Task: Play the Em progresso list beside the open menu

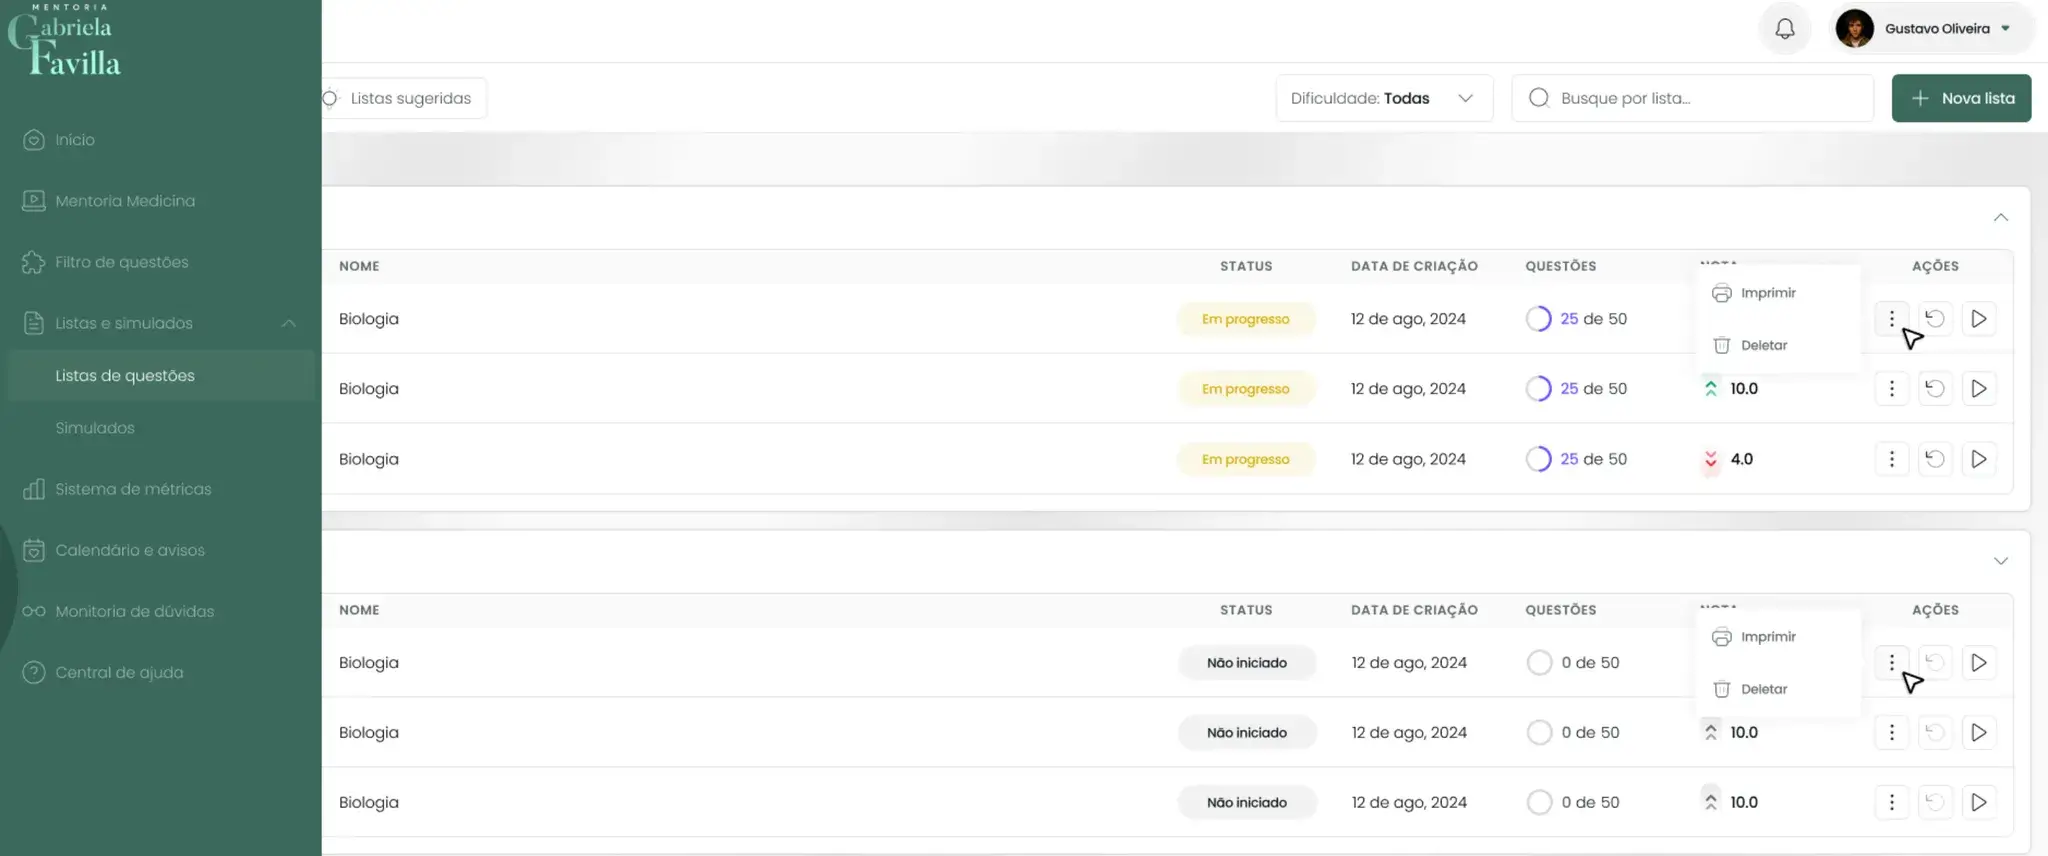Action: tap(1979, 319)
